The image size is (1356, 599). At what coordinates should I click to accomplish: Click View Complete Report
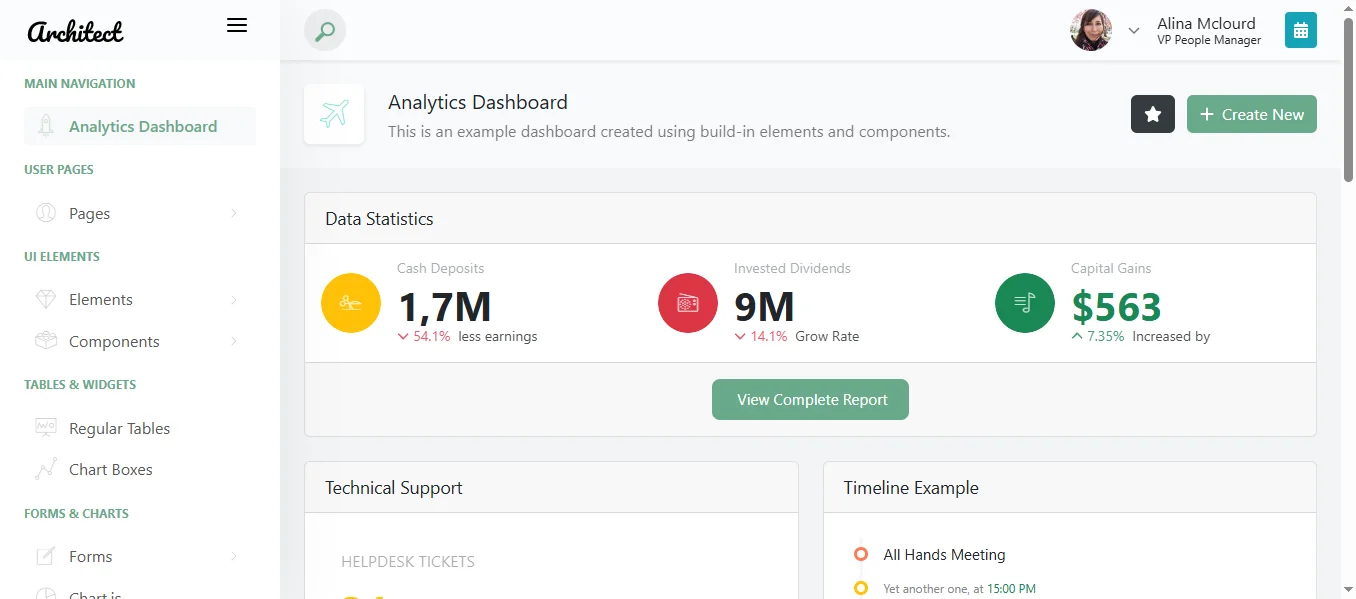tap(810, 399)
